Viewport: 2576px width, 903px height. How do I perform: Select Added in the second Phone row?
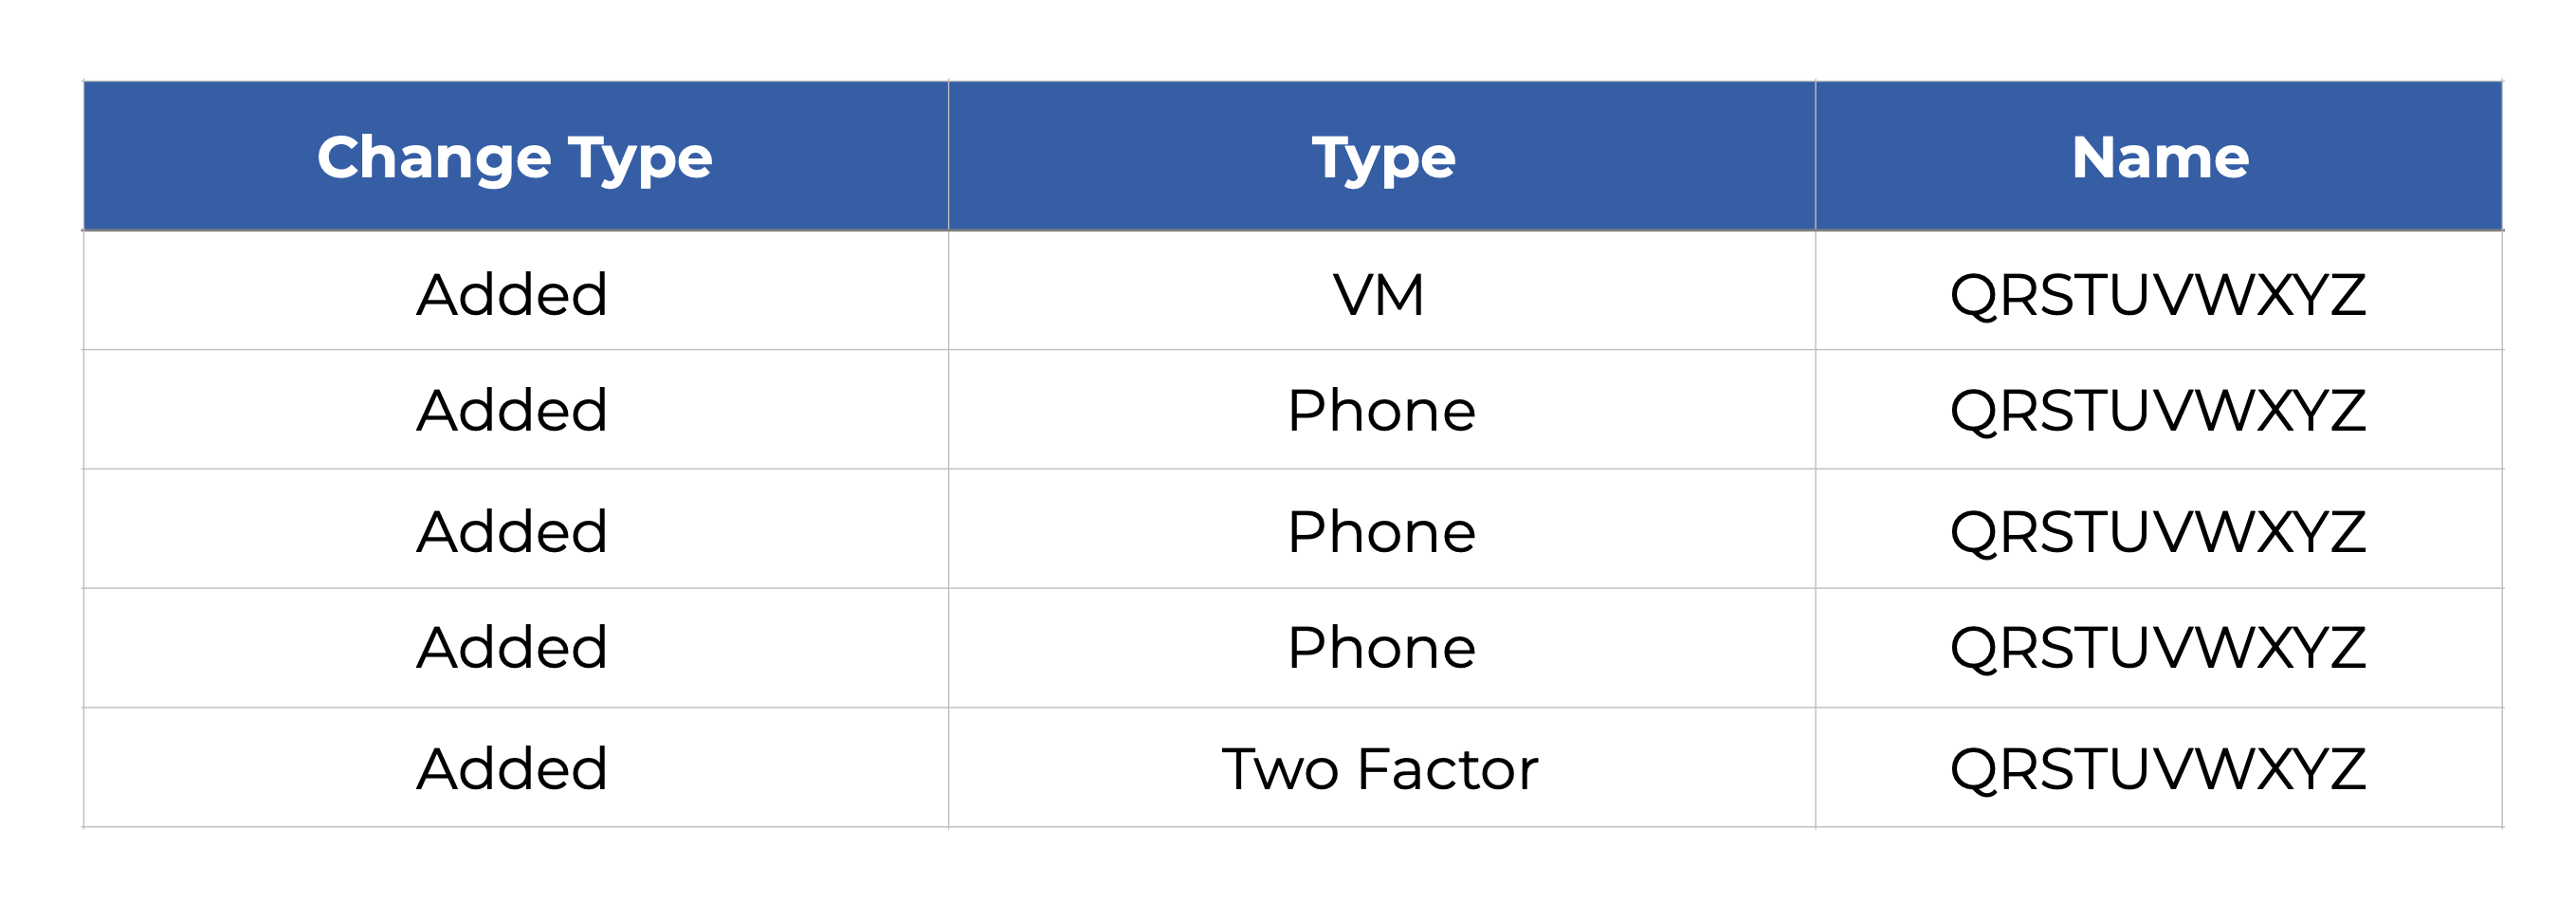pyautogui.click(x=512, y=531)
